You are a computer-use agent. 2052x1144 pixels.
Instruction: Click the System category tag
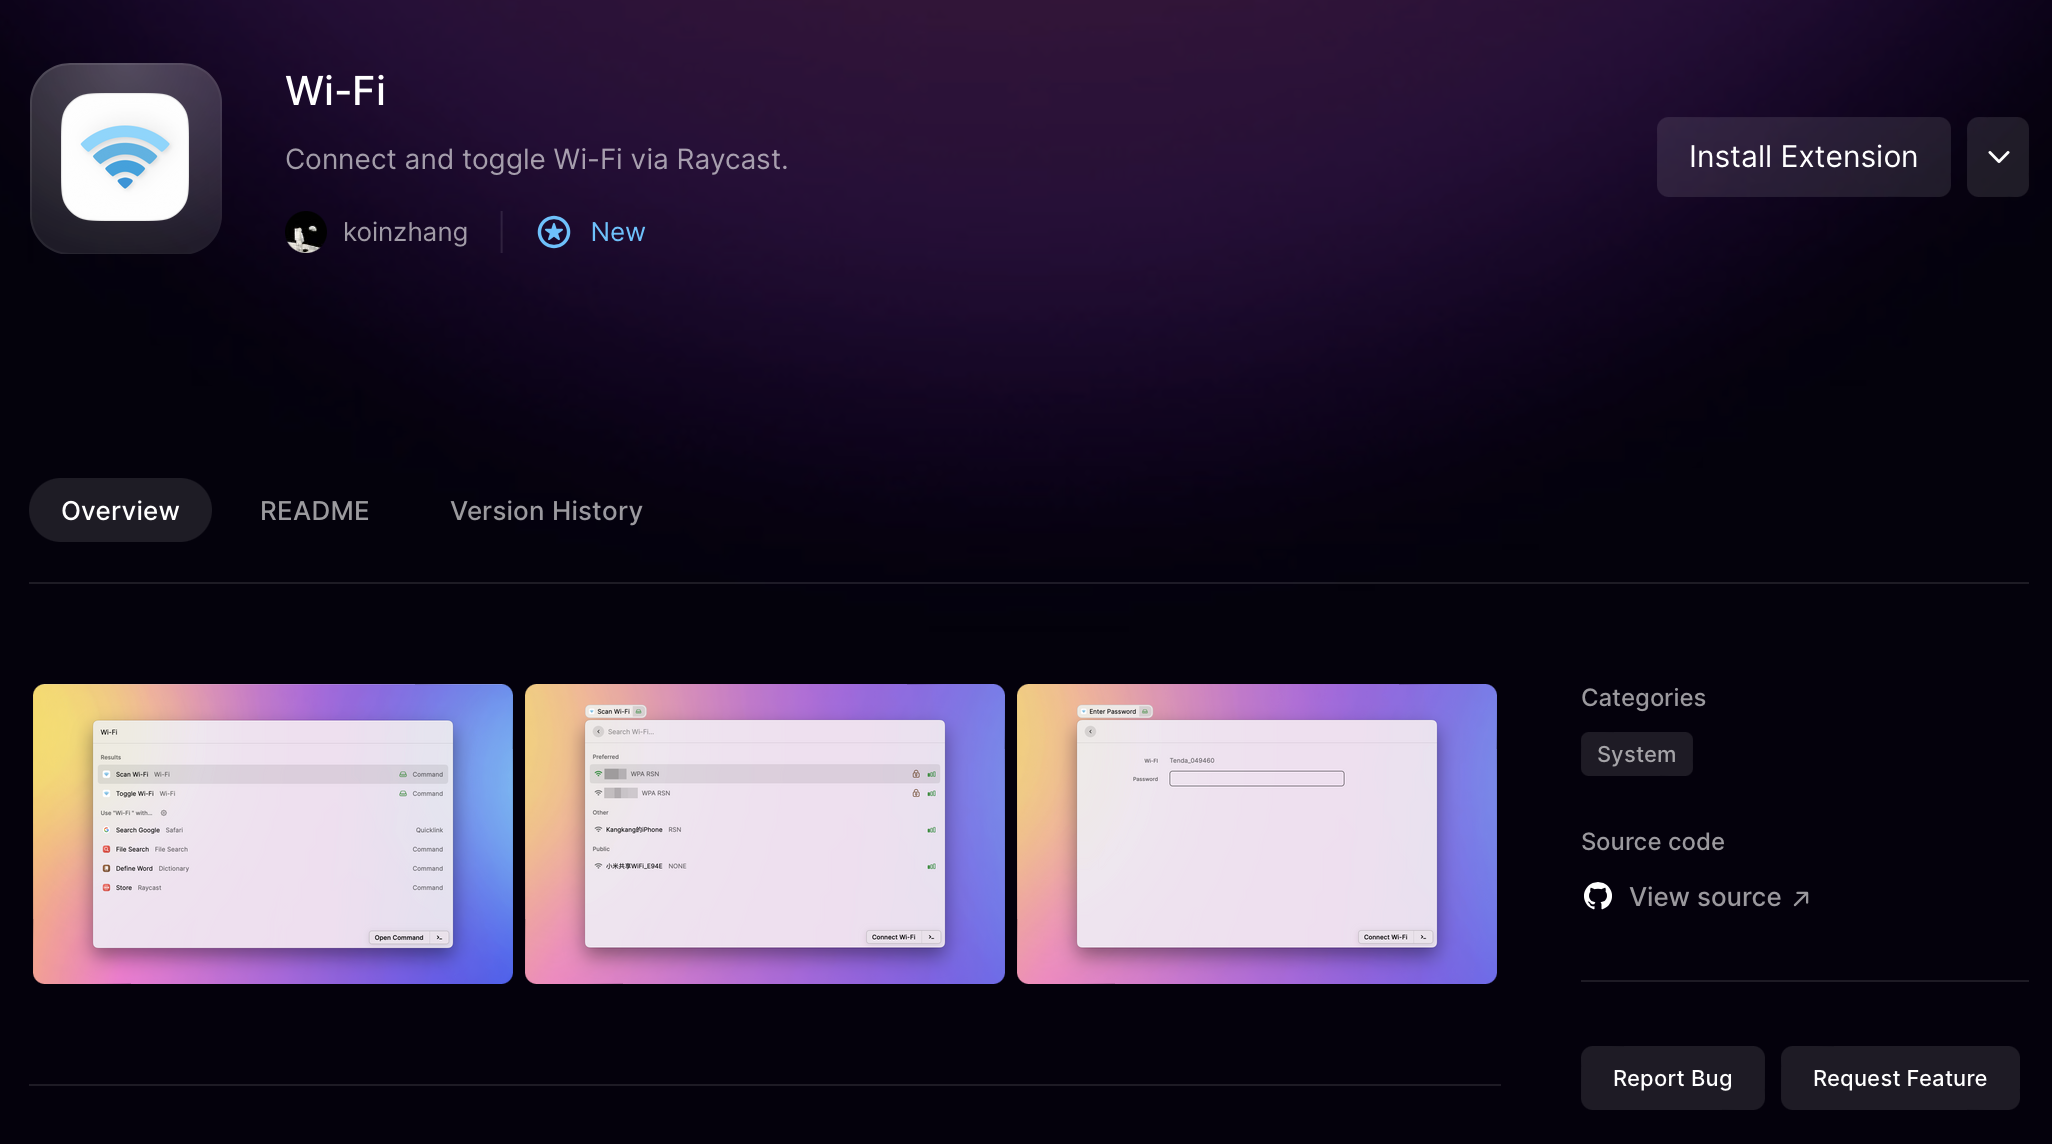point(1636,754)
